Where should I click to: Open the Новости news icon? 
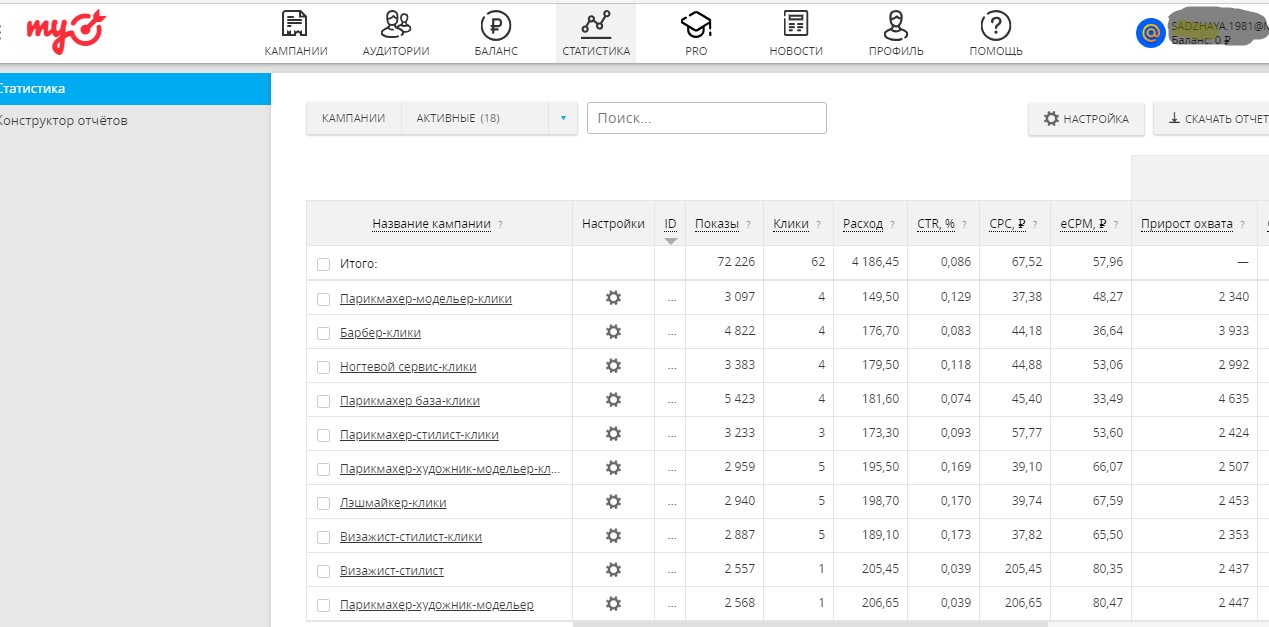(x=796, y=24)
